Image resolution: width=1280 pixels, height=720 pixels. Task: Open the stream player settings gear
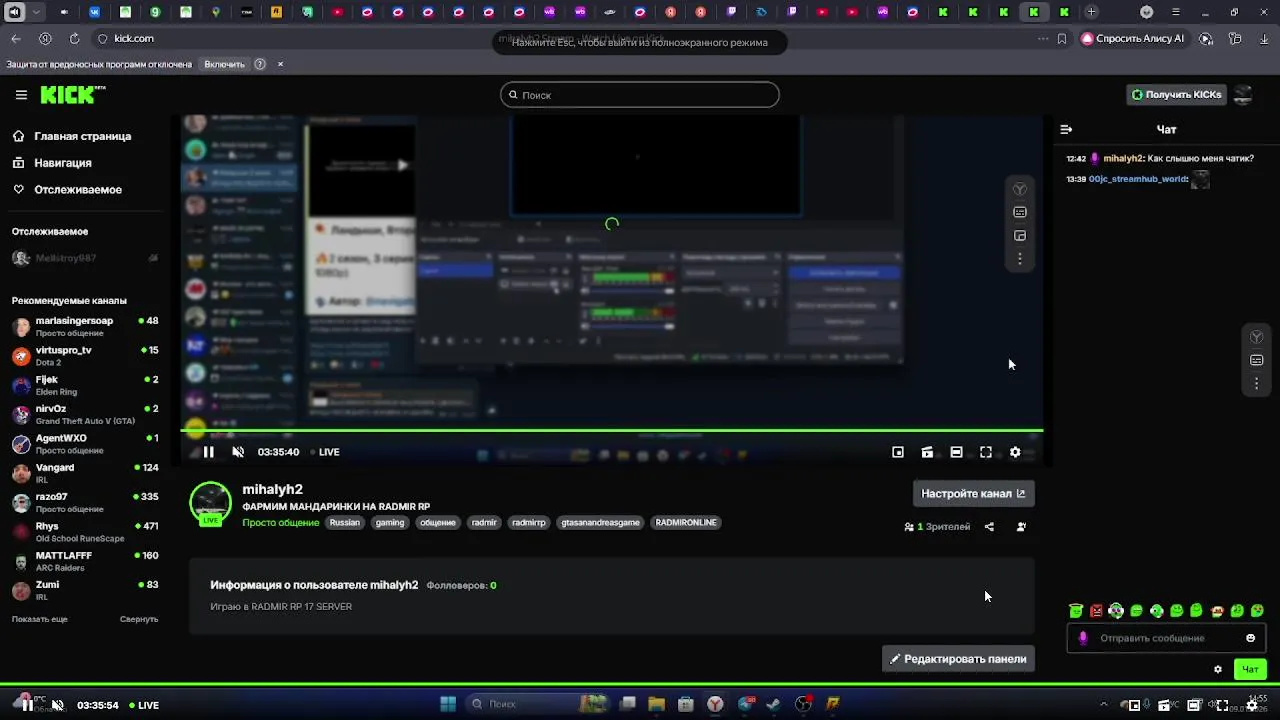(x=1015, y=452)
